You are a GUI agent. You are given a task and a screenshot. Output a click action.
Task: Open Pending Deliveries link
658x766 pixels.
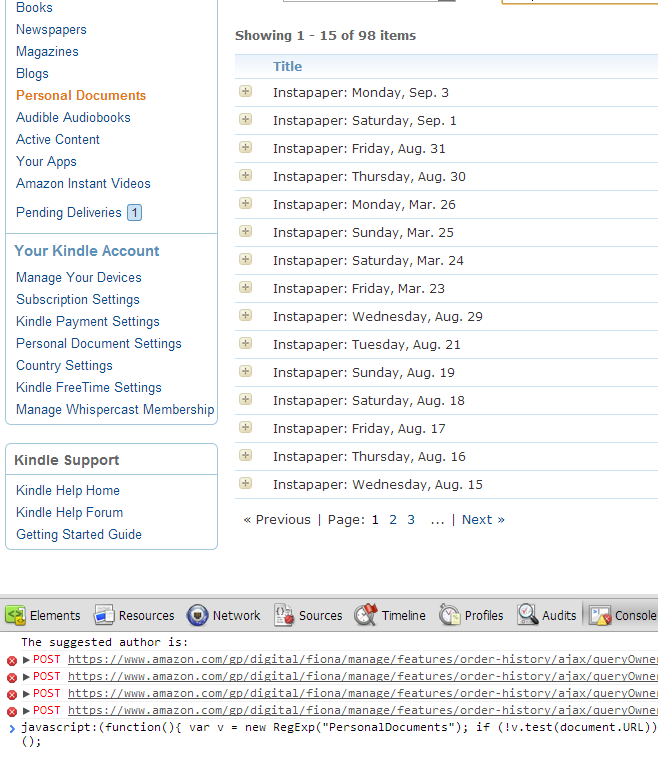(x=69, y=213)
